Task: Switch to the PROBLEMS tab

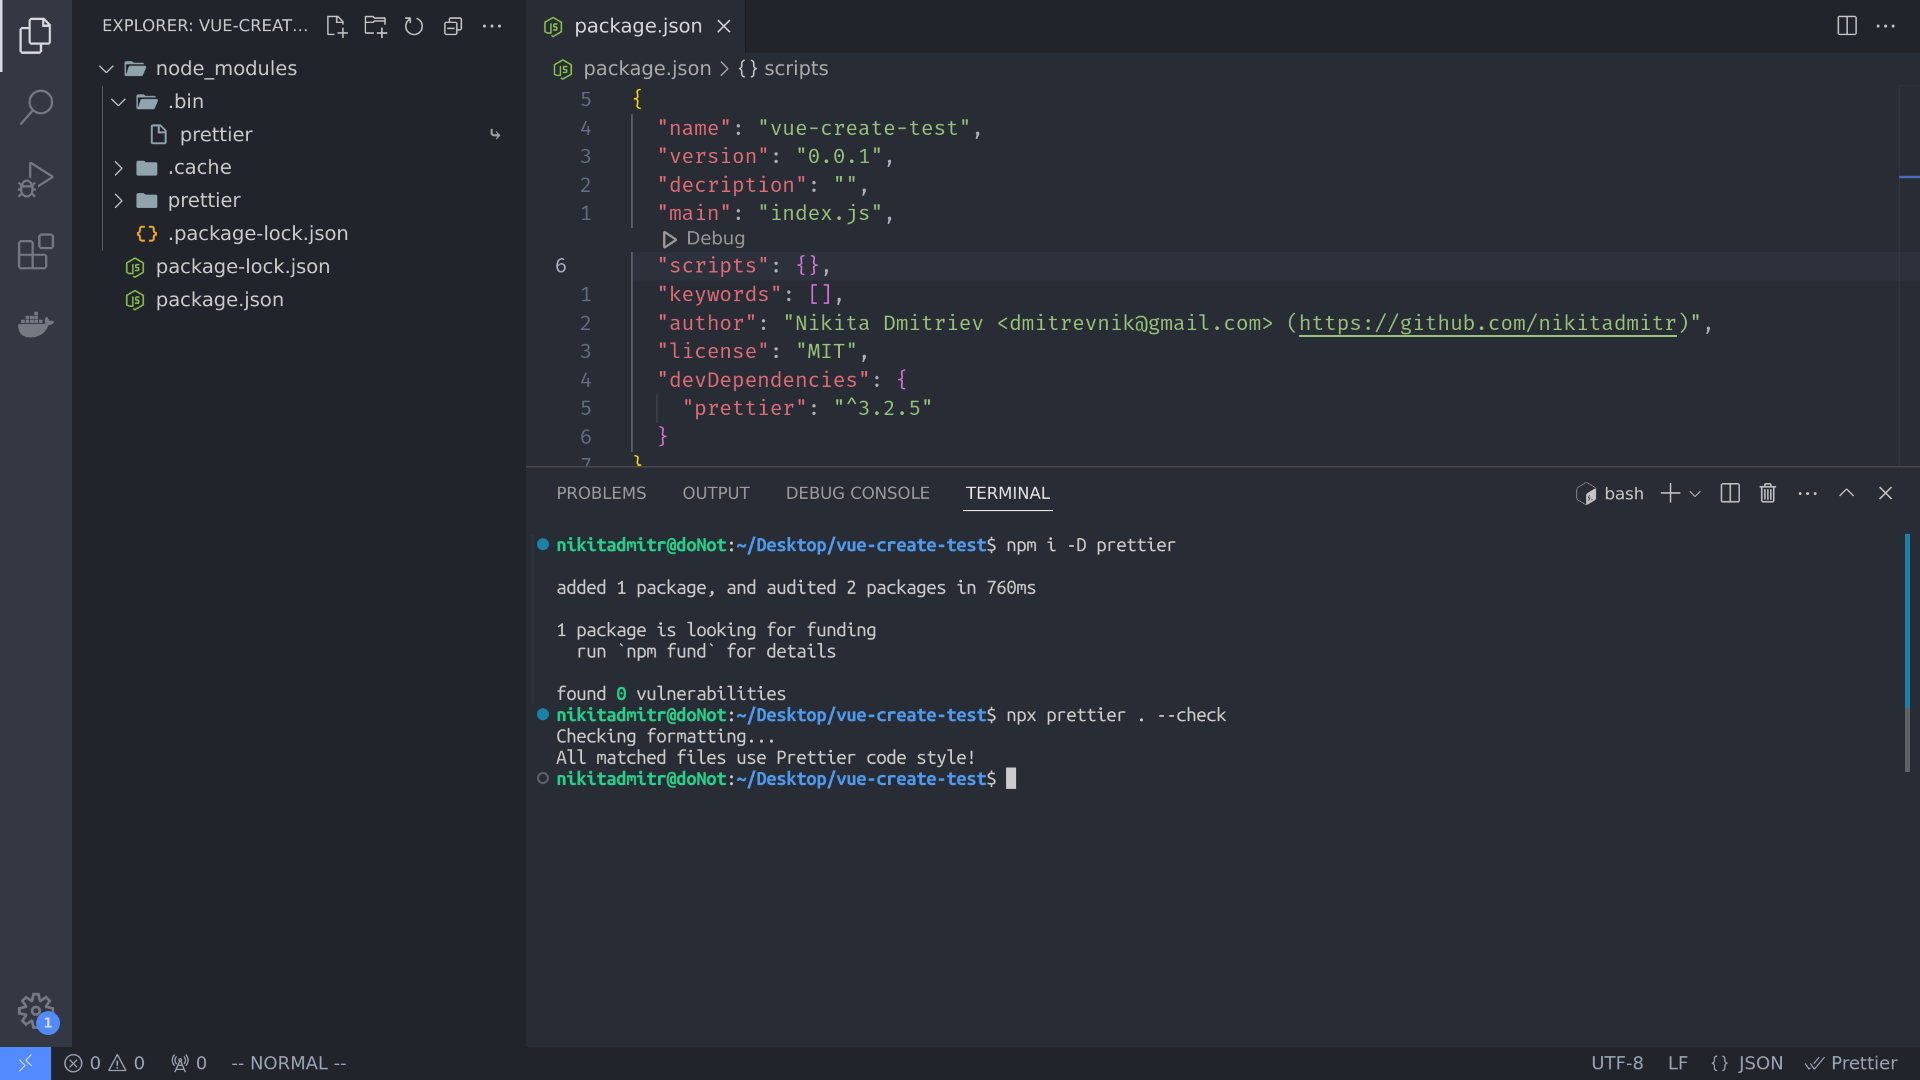Action: [601, 493]
